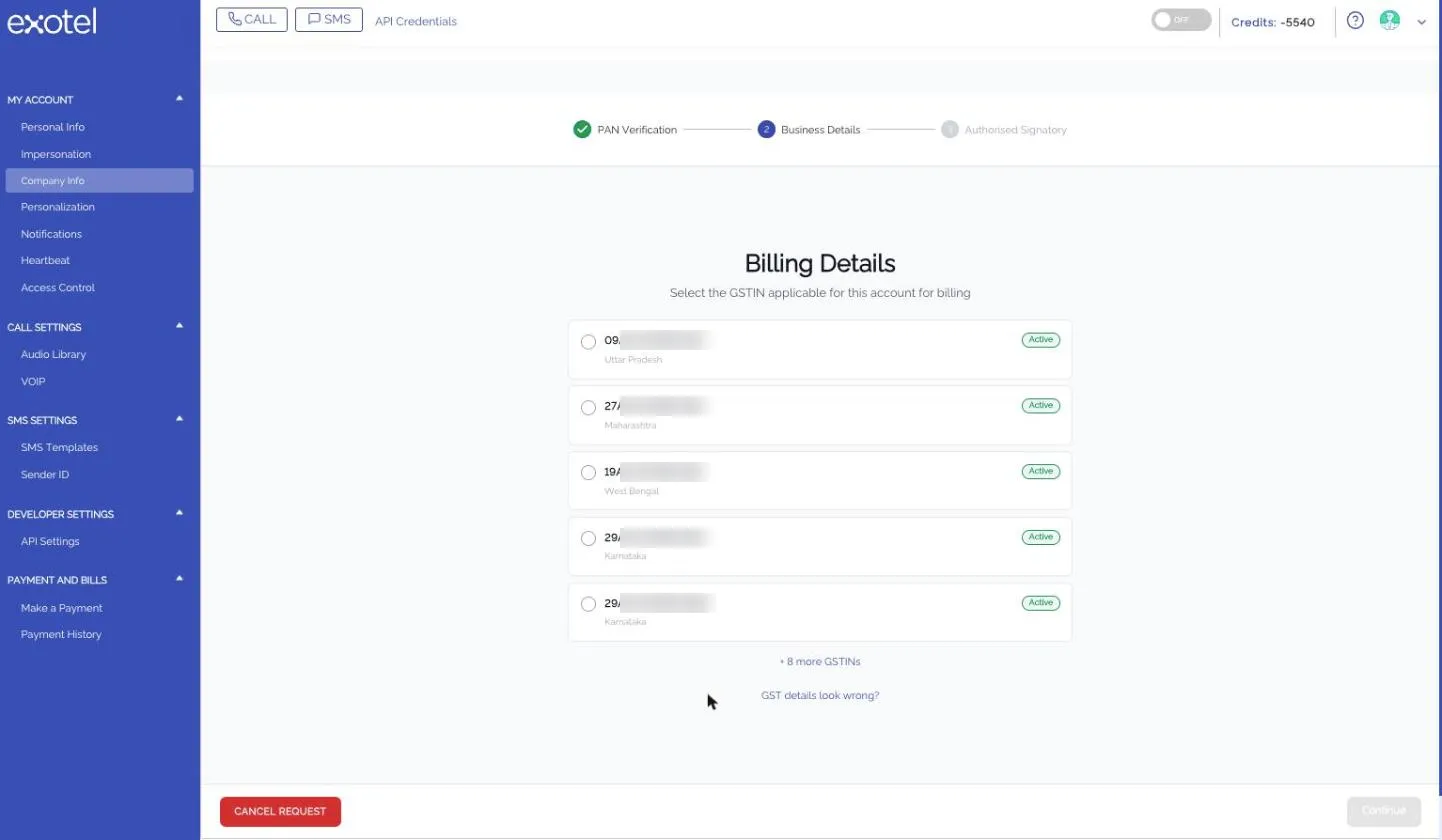This screenshot has height=840, width=1442.
Task: Click the Authorised Signatory step circle
Action: click(x=950, y=129)
